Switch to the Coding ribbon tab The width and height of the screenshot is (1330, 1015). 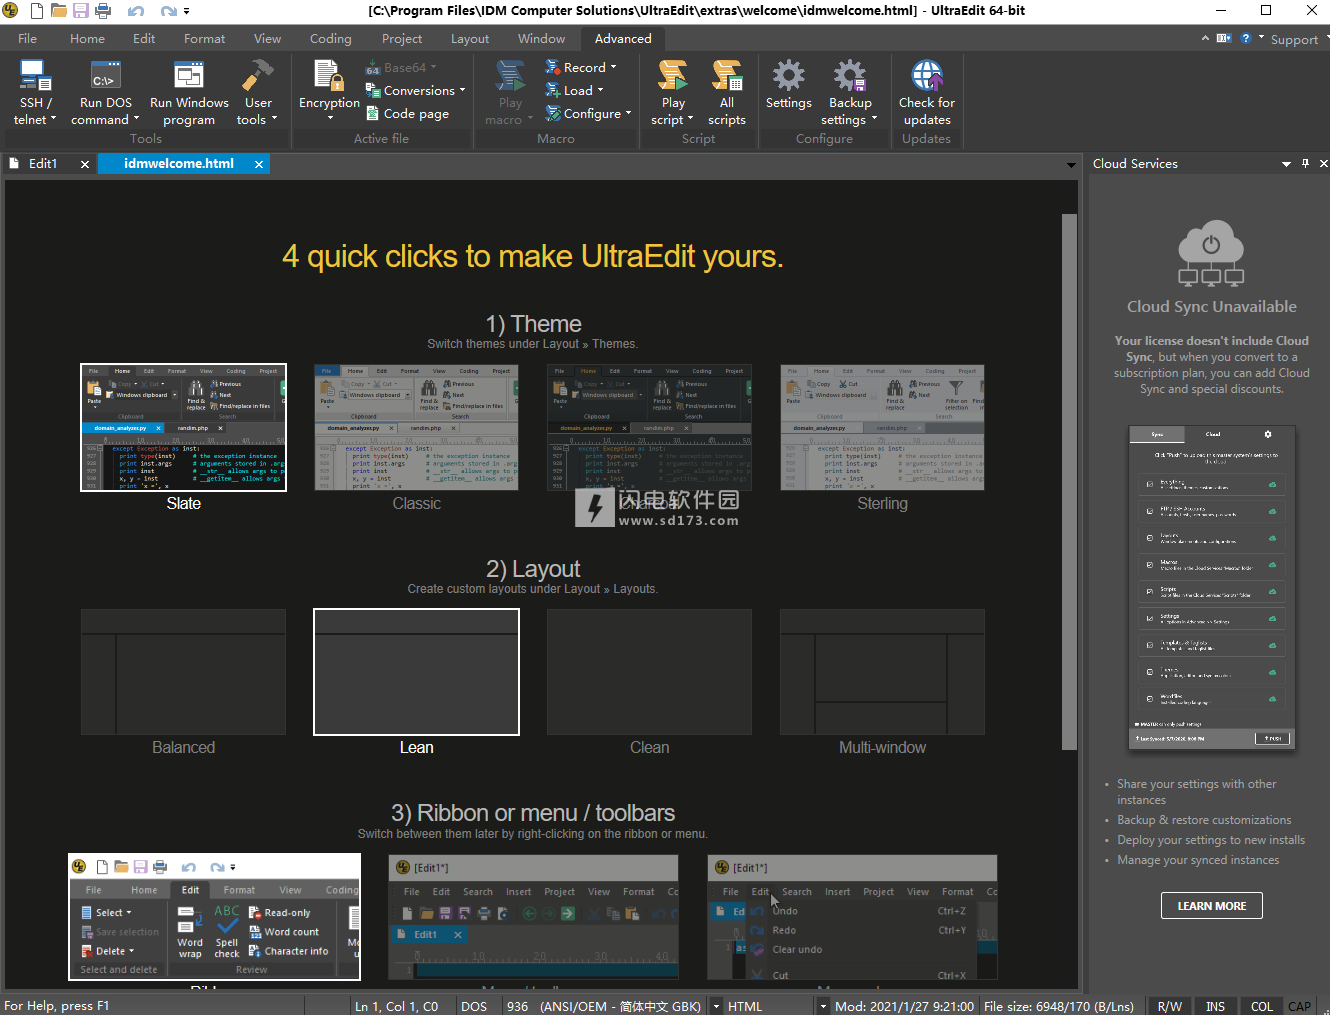coord(331,39)
